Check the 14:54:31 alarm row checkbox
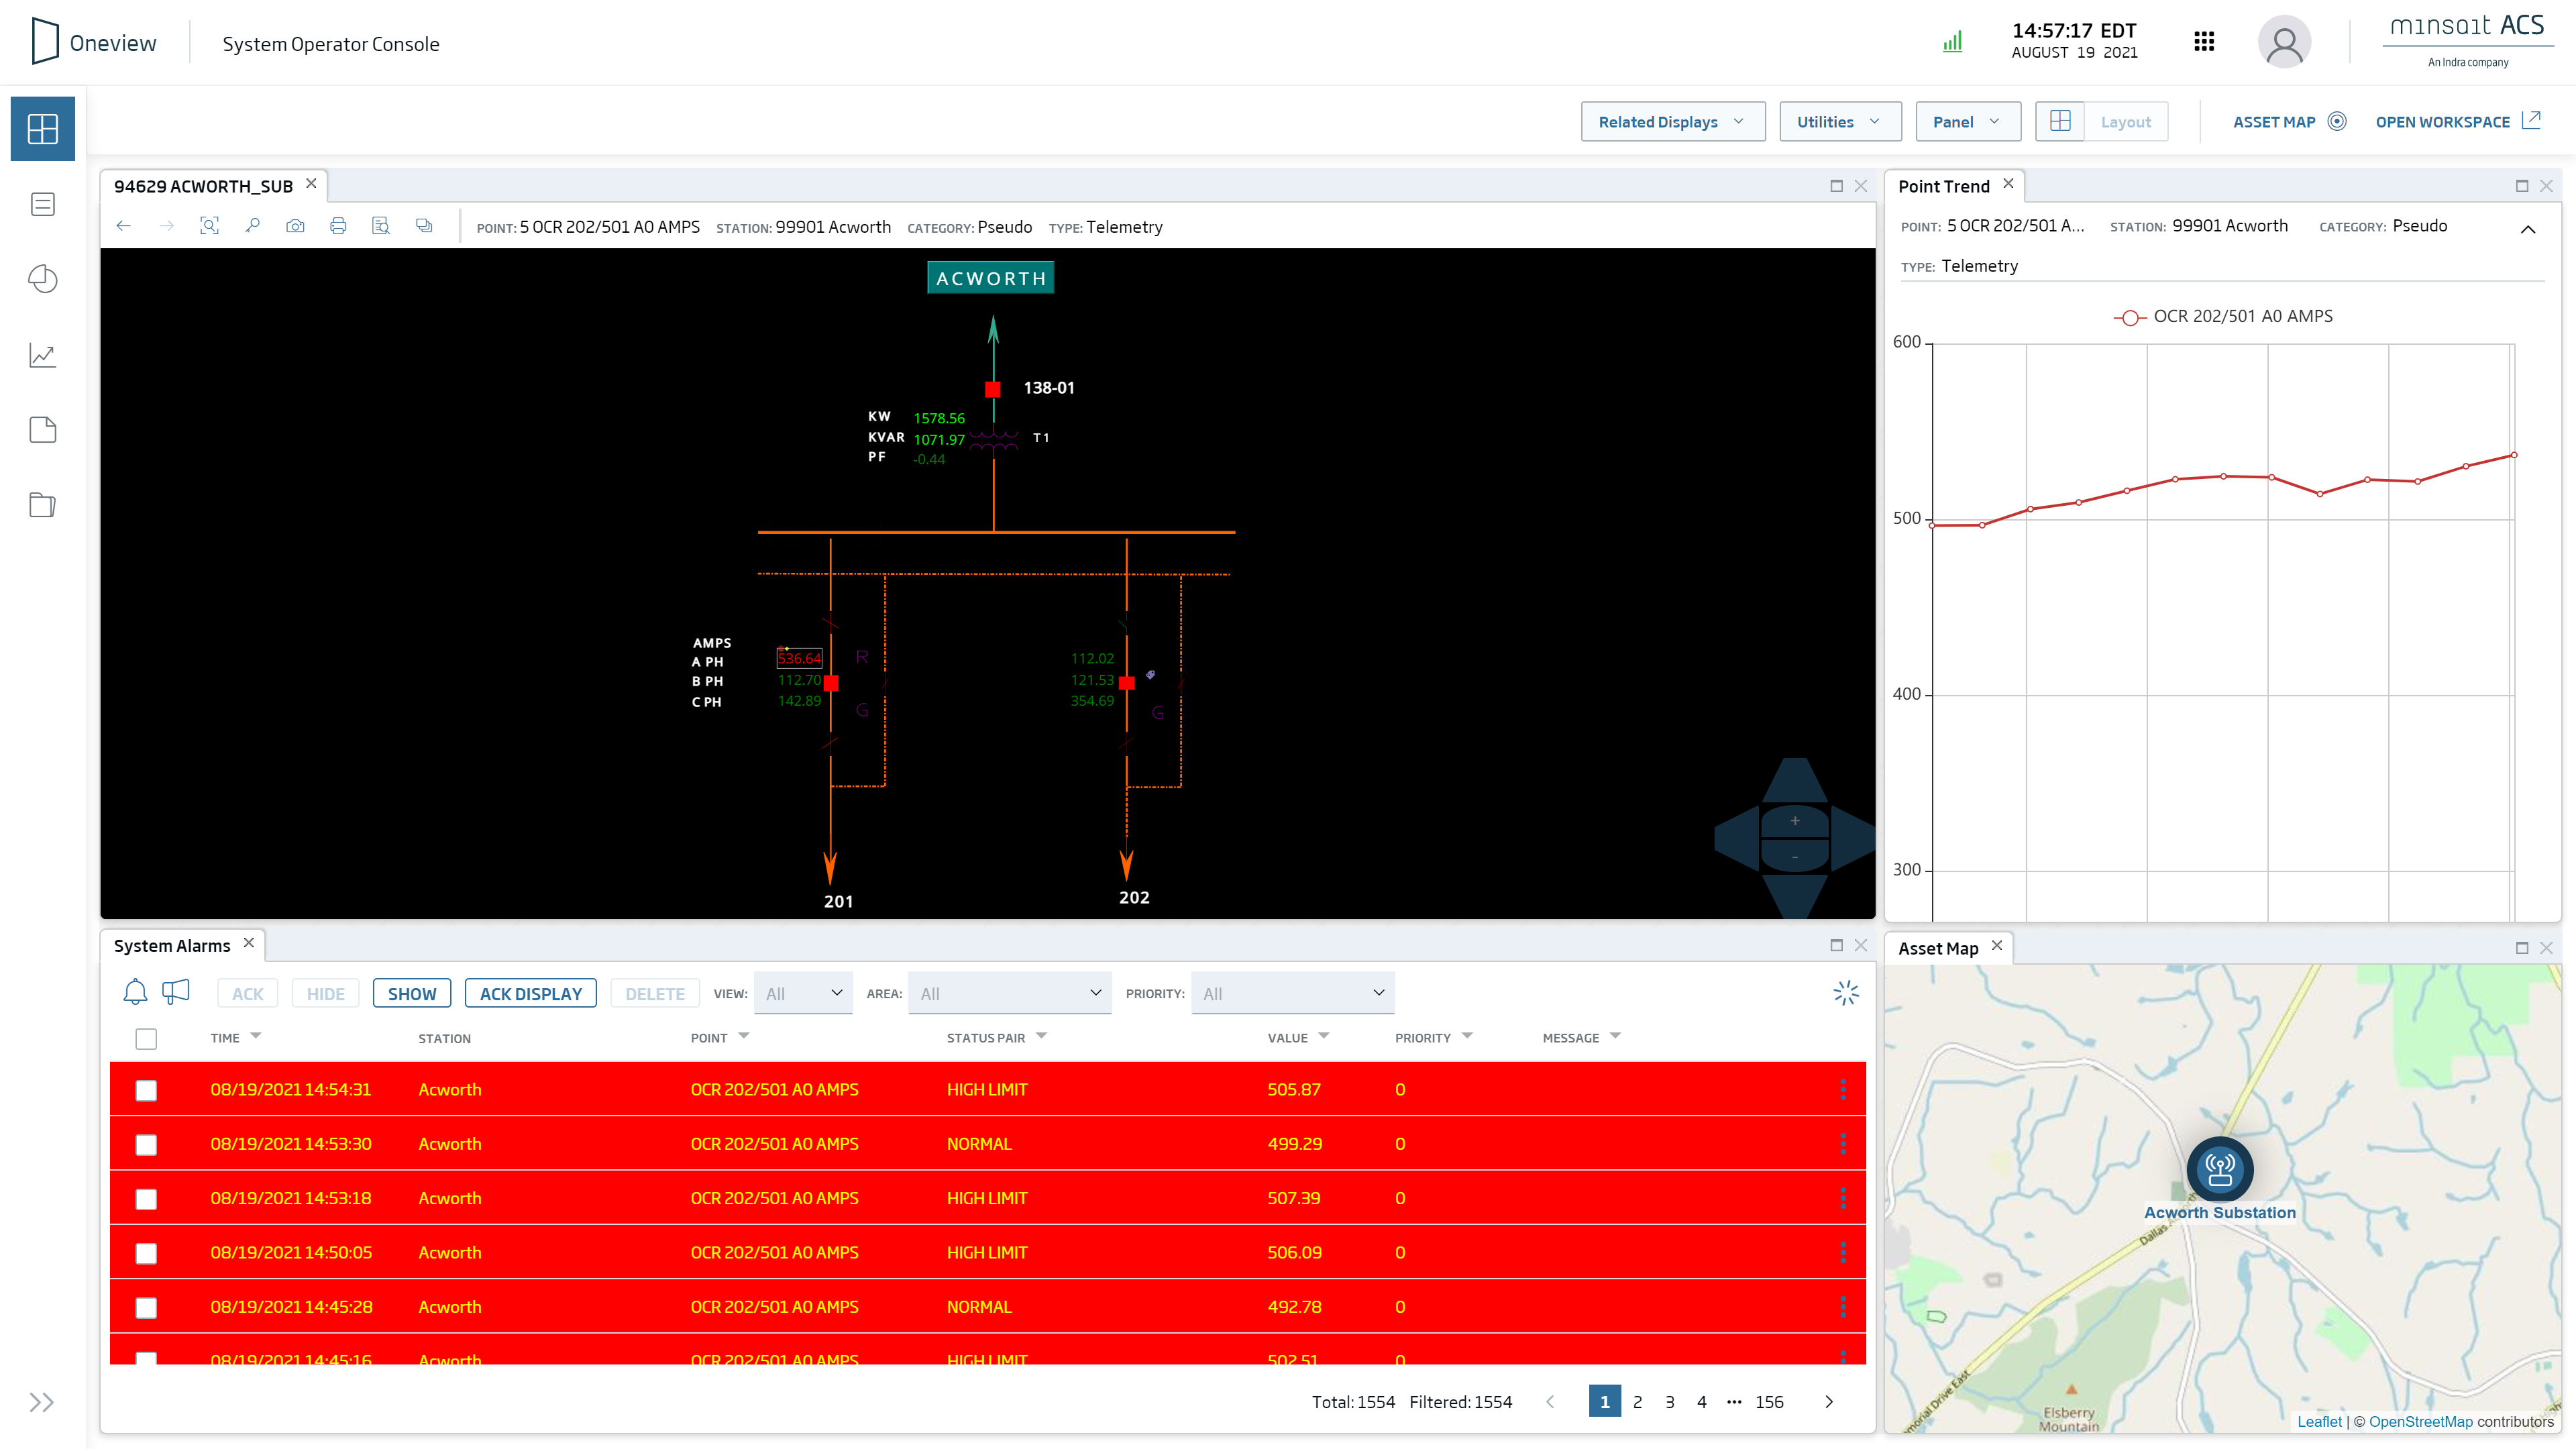This screenshot has width=2576, height=1449. point(146,1090)
